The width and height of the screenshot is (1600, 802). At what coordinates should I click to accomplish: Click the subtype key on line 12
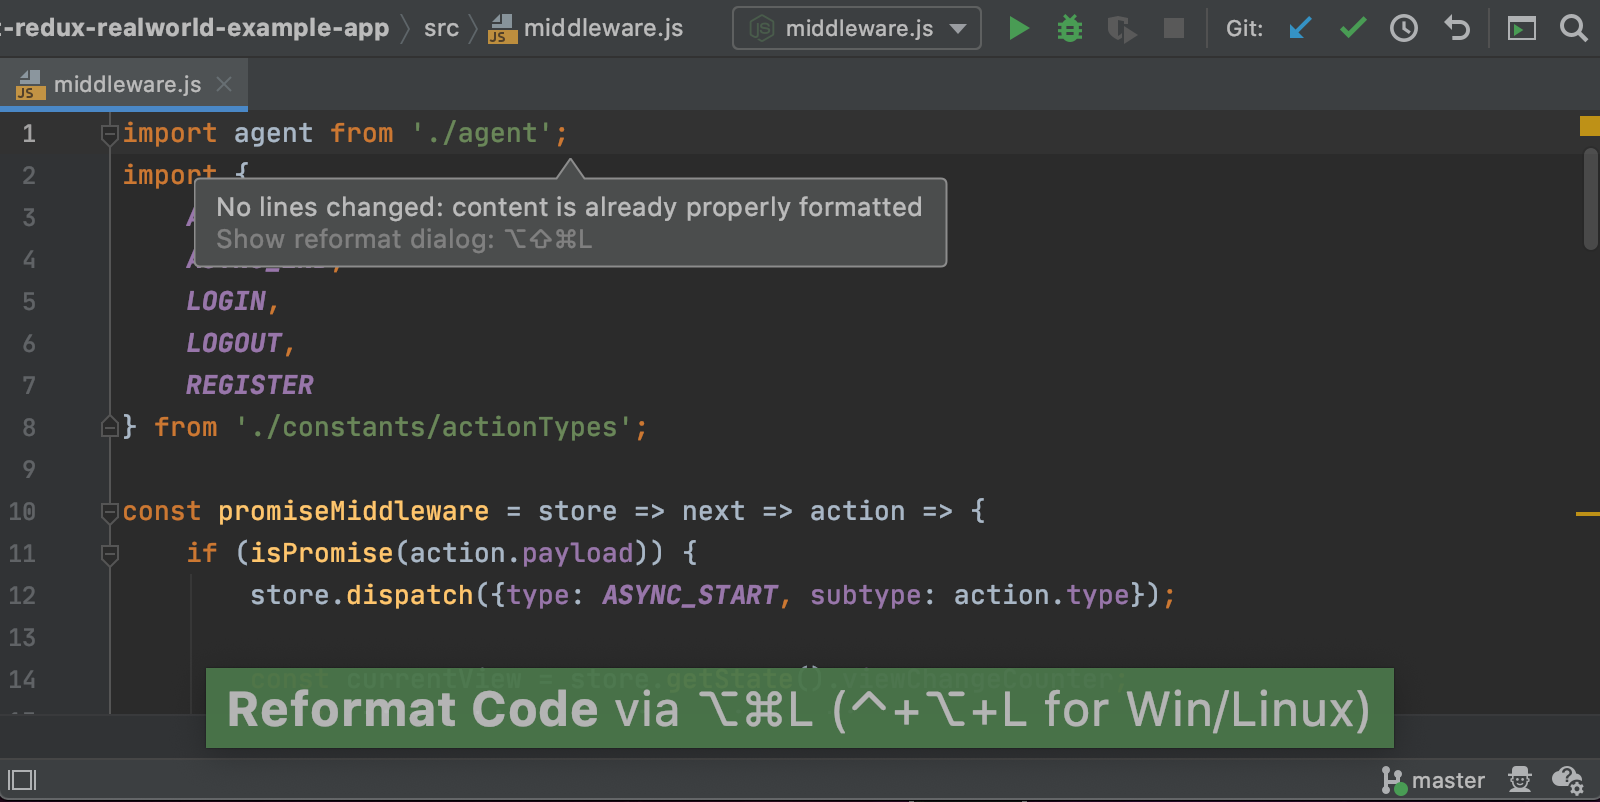tap(866, 596)
